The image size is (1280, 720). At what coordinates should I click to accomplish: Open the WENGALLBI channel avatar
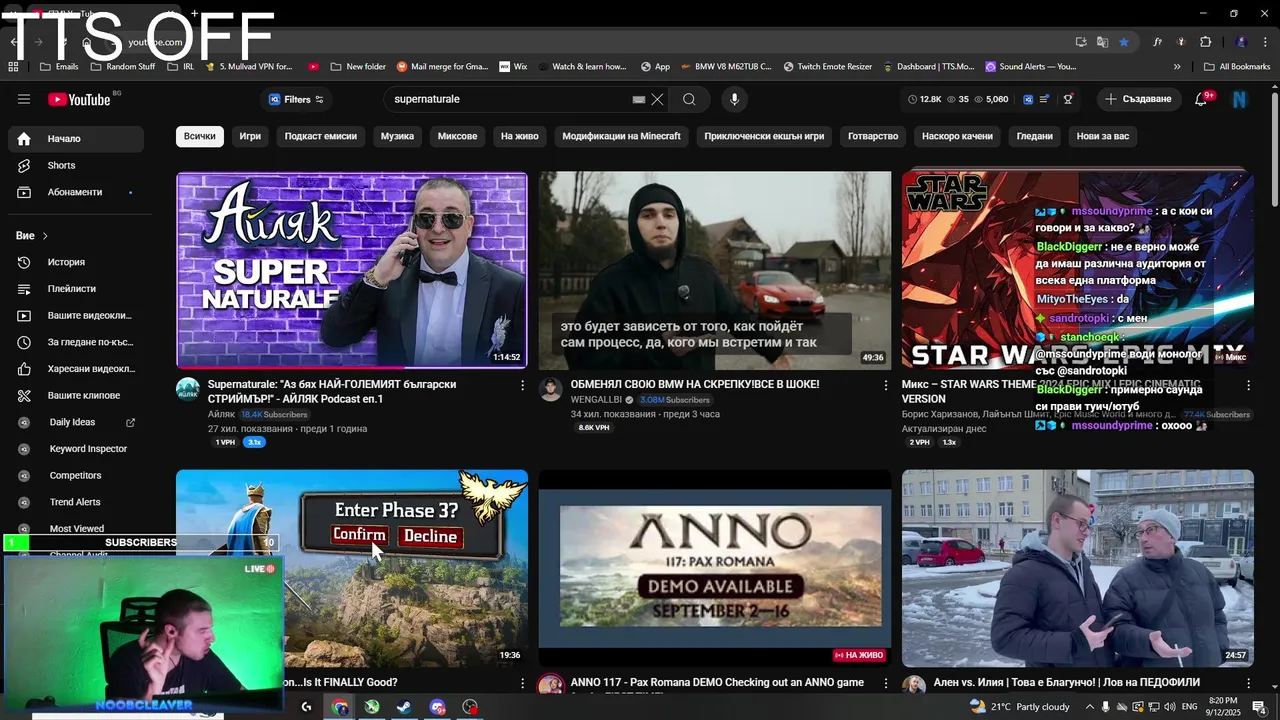pos(551,389)
